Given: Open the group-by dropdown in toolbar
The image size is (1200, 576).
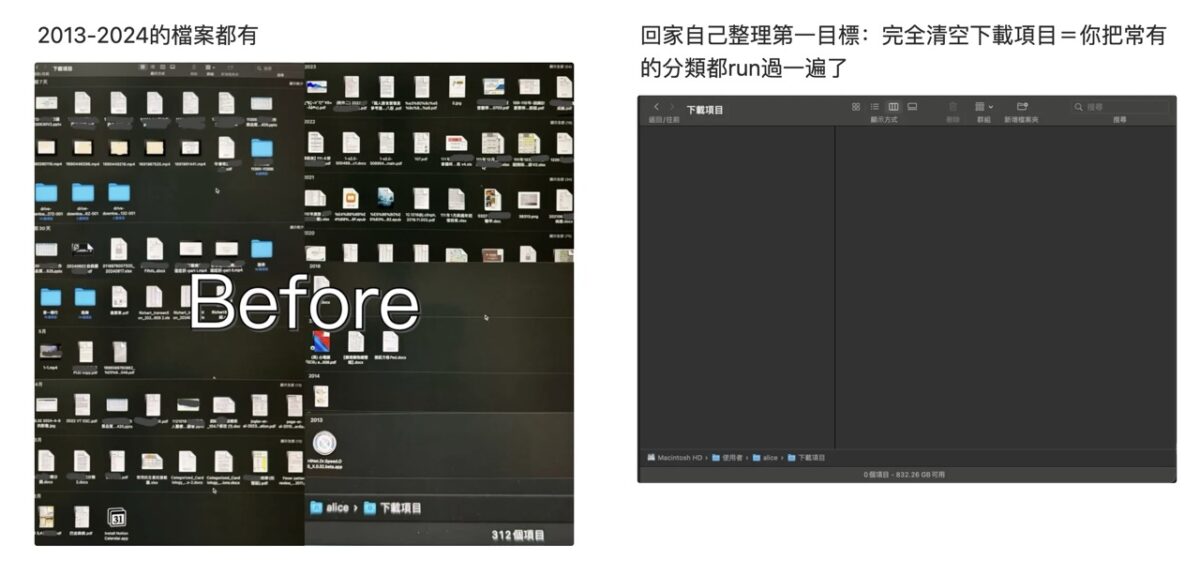Looking at the screenshot, I should (984, 107).
